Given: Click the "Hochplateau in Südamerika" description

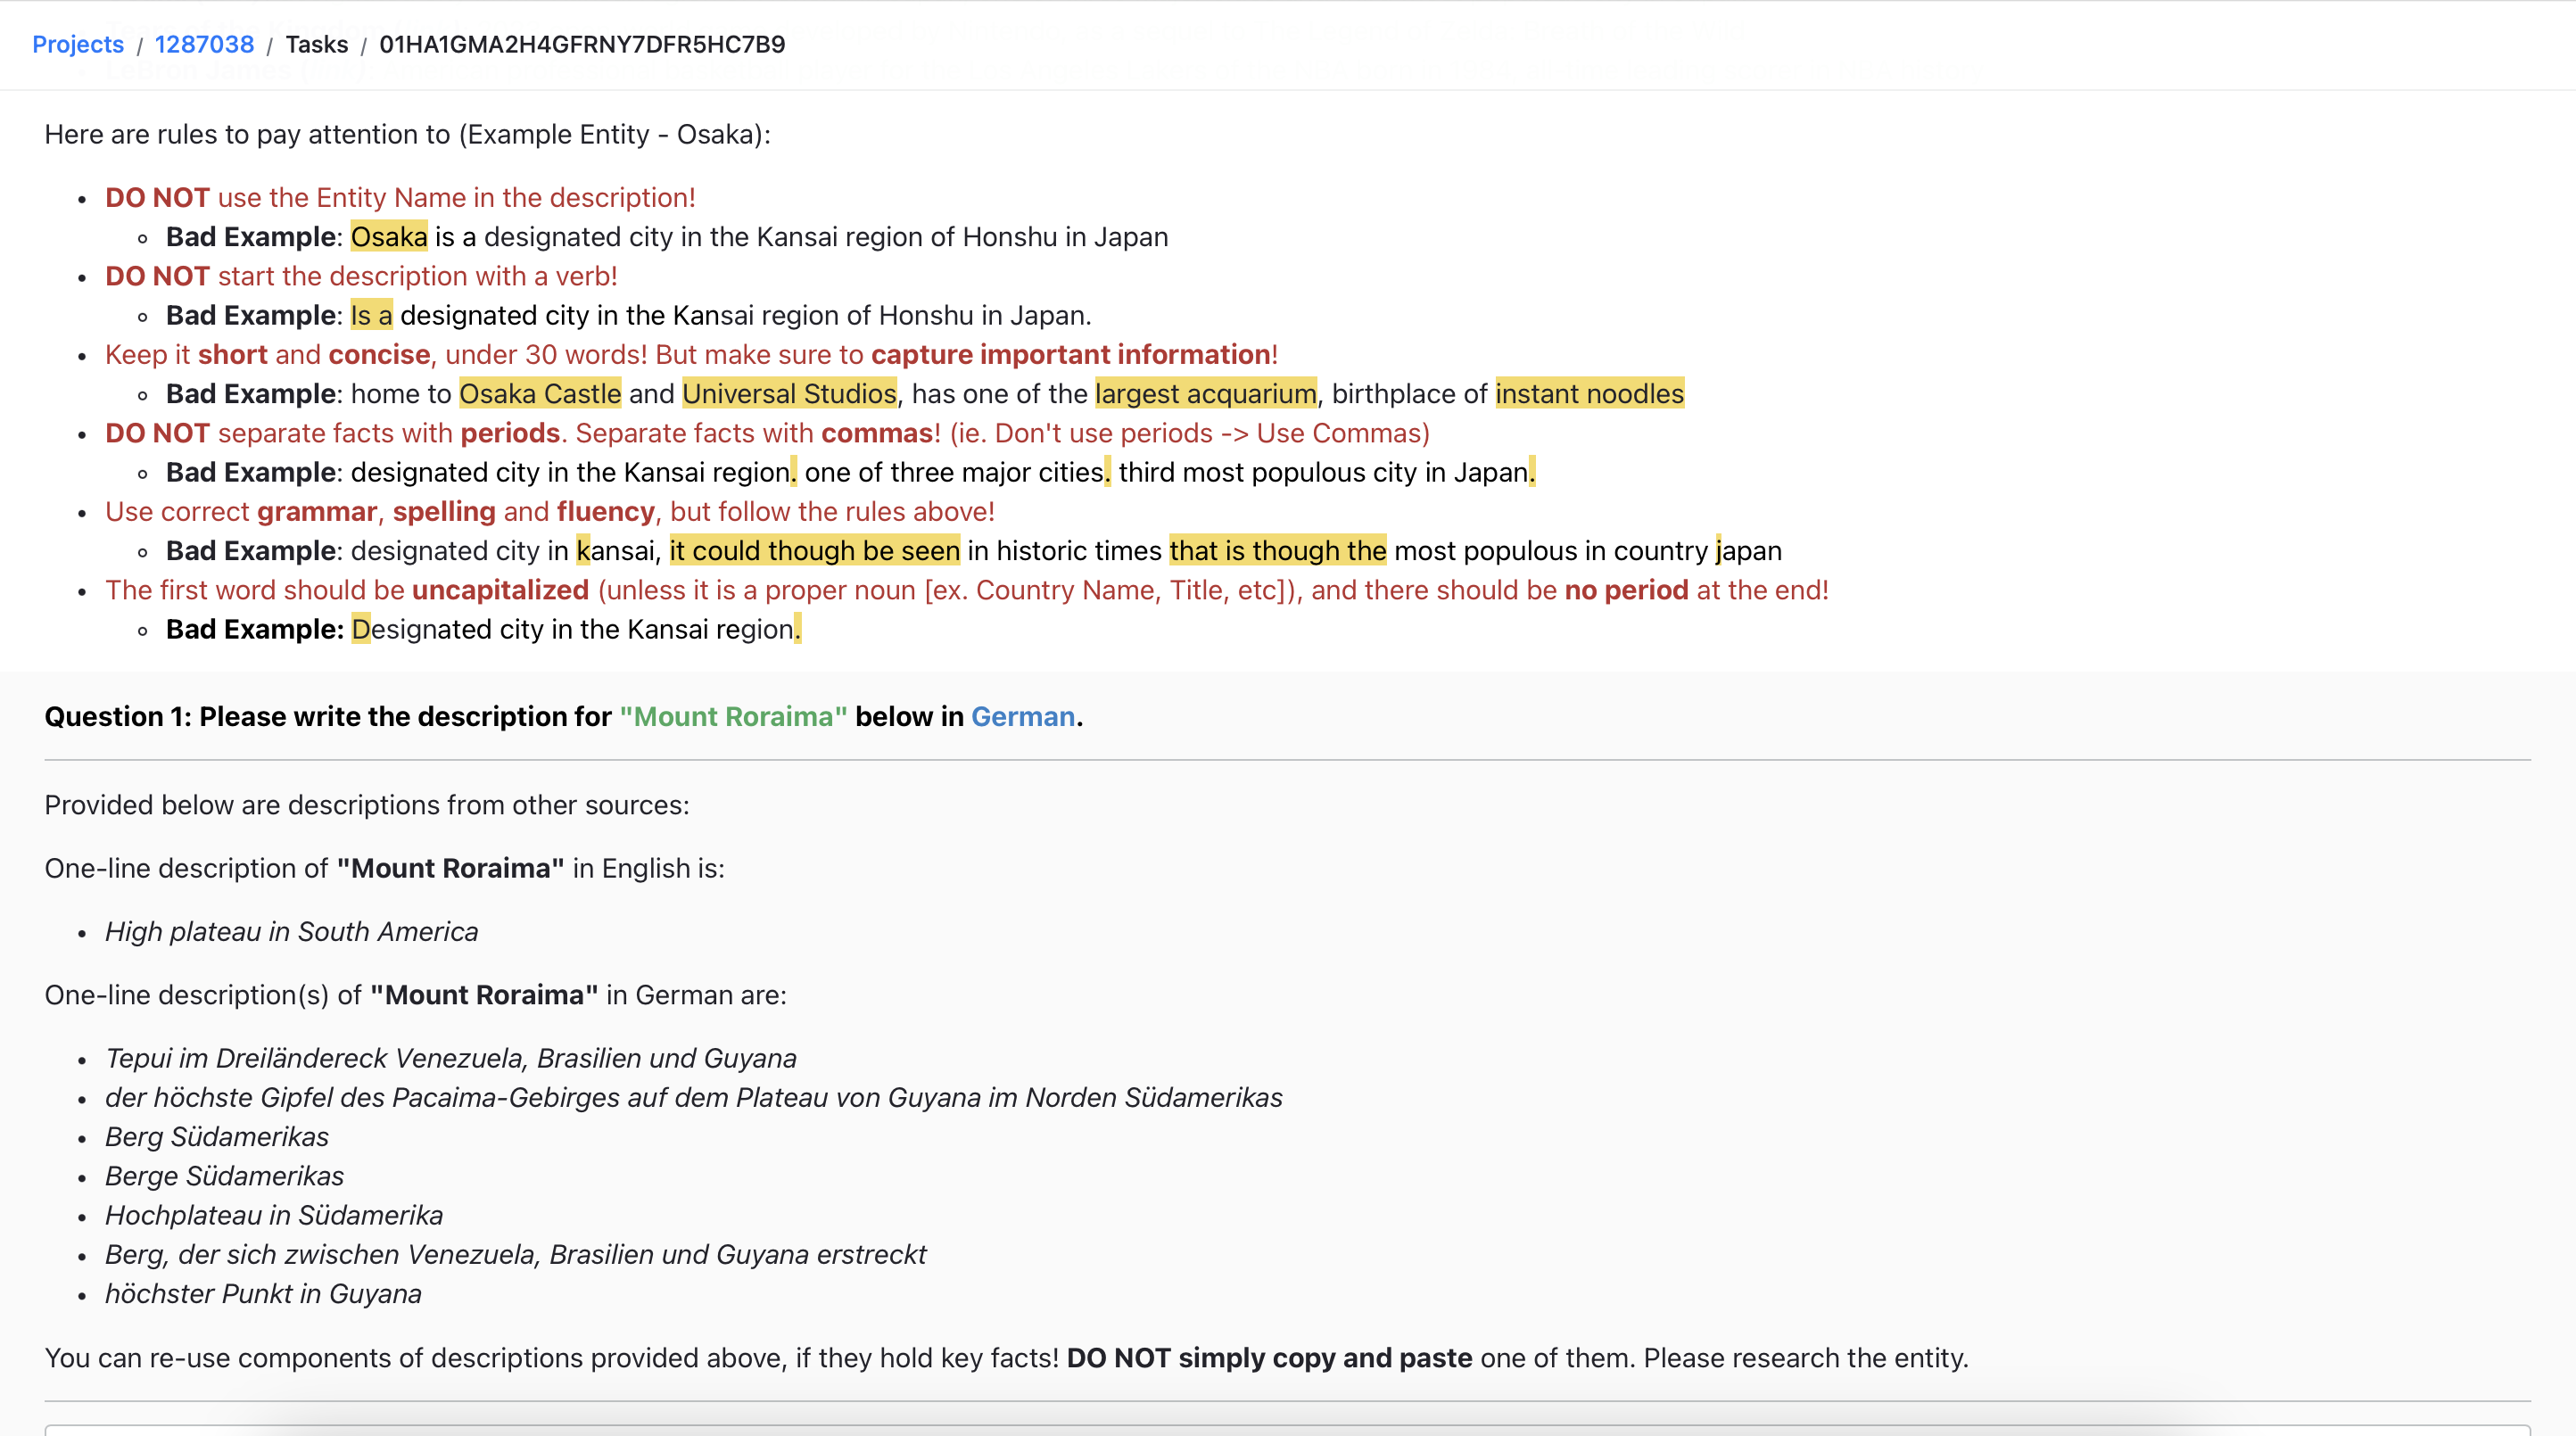Looking at the screenshot, I should (x=273, y=1215).
